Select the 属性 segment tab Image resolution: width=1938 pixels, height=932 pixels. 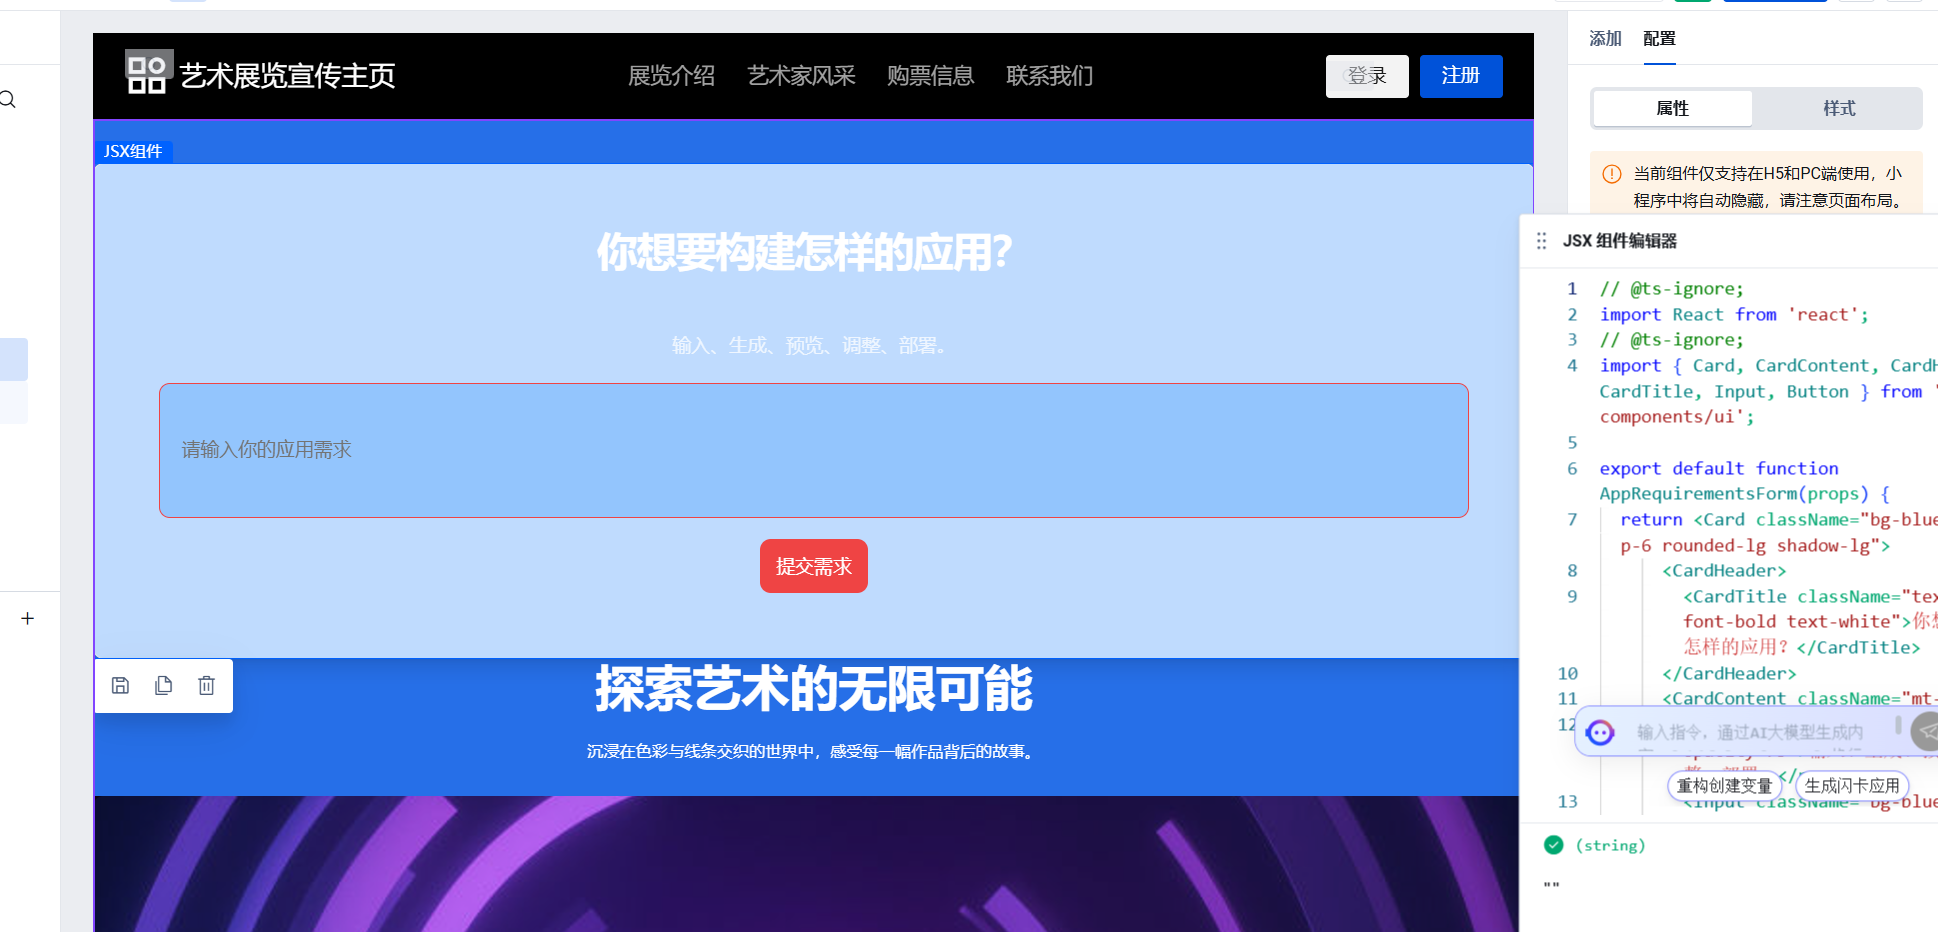pos(1672,108)
